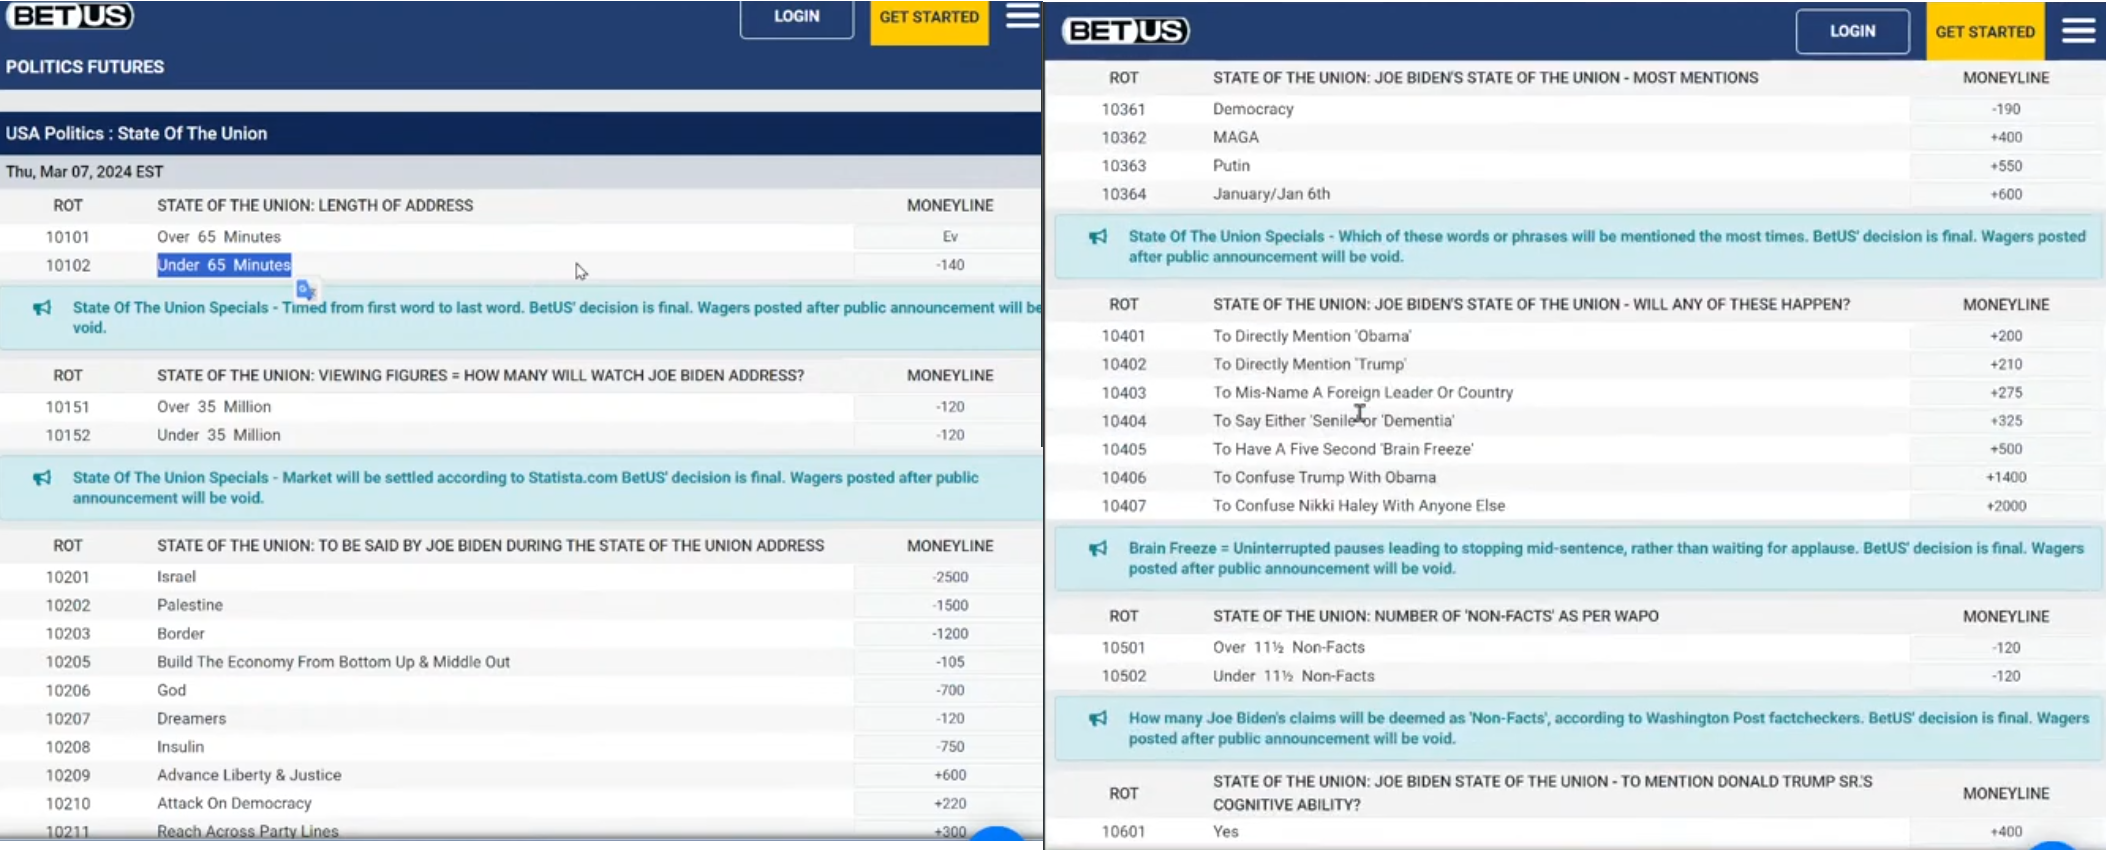The width and height of the screenshot is (2106, 865).
Task: Pick +600 odds for Advance Liberty & Justice
Action: pos(949,775)
